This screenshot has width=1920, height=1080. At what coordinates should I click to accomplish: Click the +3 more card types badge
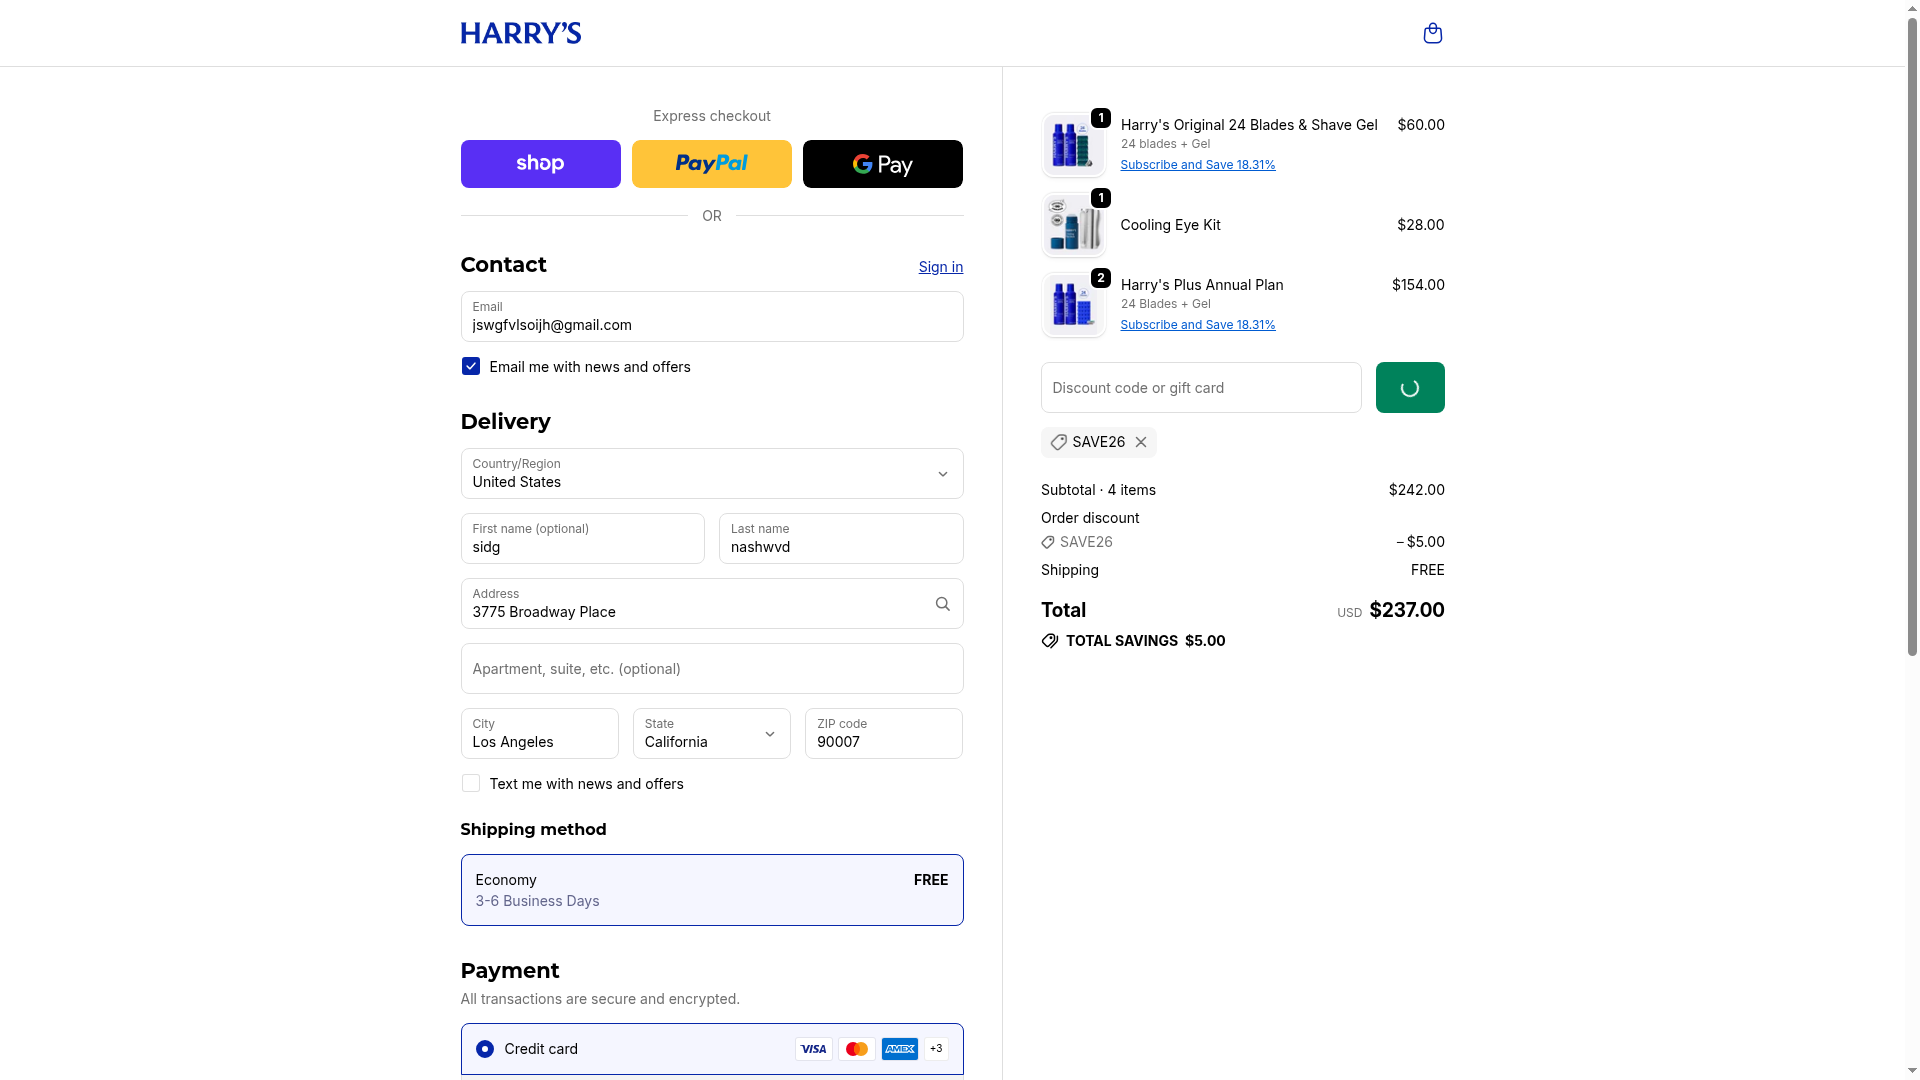pos(936,1049)
